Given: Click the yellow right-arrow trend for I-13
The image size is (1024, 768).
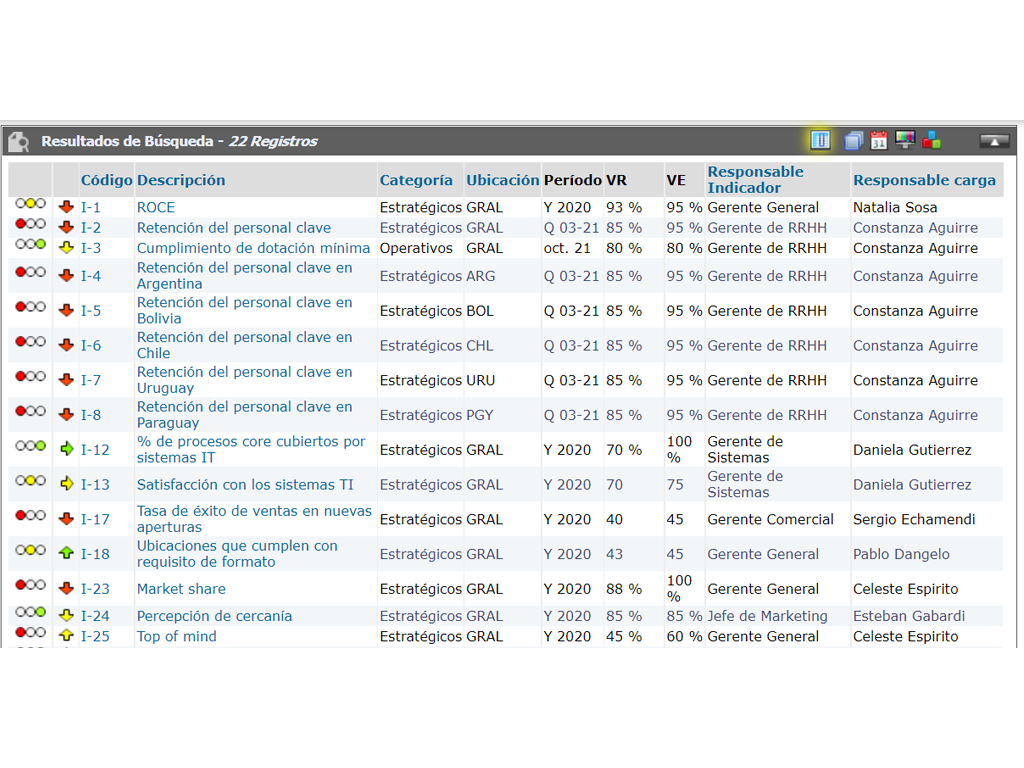Looking at the screenshot, I should click(x=66, y=484).
